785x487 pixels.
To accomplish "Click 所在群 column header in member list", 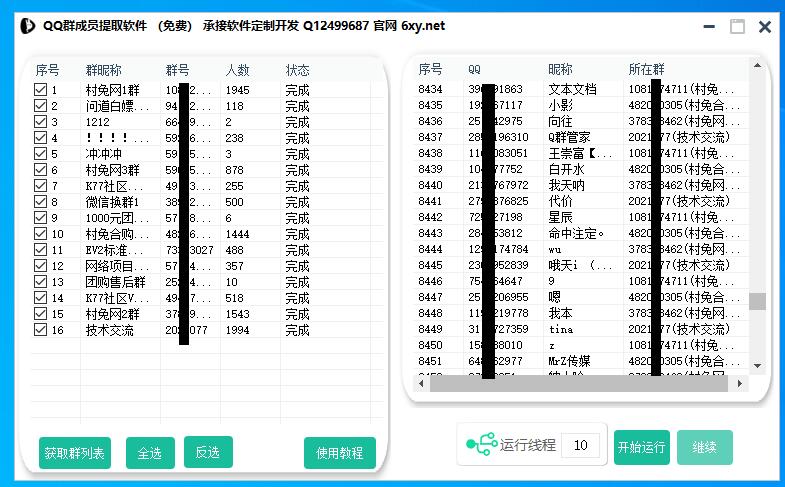I will 647,69.
